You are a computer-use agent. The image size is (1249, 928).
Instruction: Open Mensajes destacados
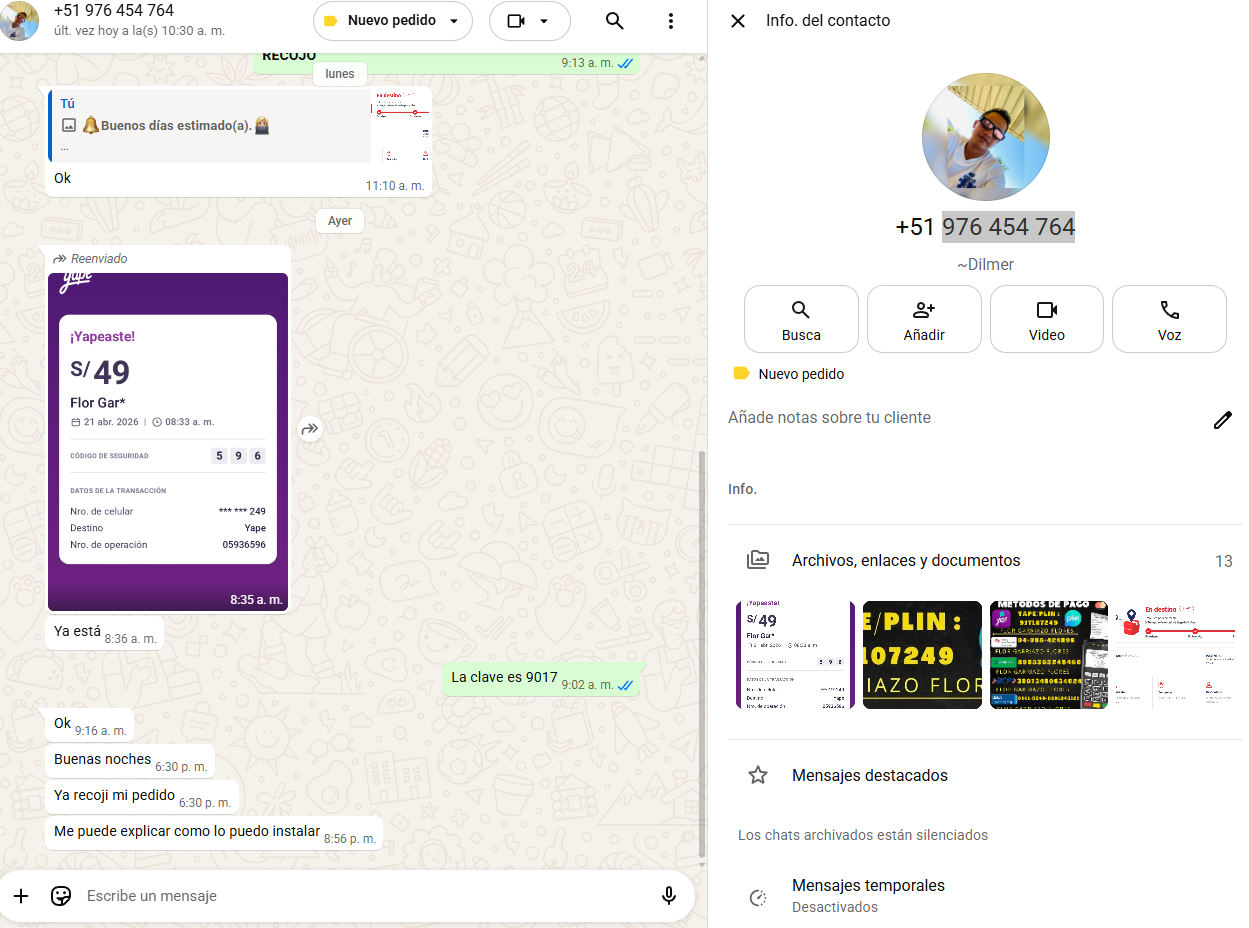tap(869, 775)
